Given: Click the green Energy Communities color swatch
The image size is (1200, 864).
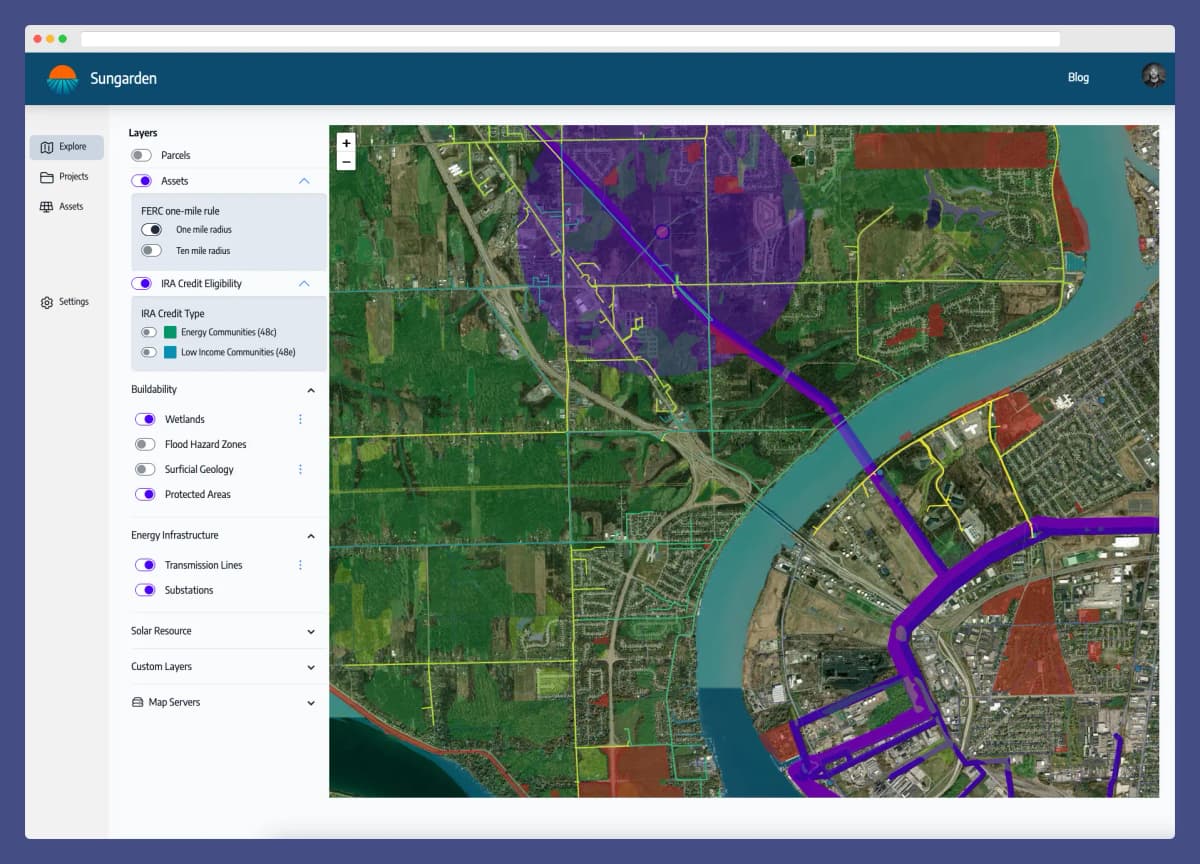Looking at the screenshot, I should click(x=171, y=332).
